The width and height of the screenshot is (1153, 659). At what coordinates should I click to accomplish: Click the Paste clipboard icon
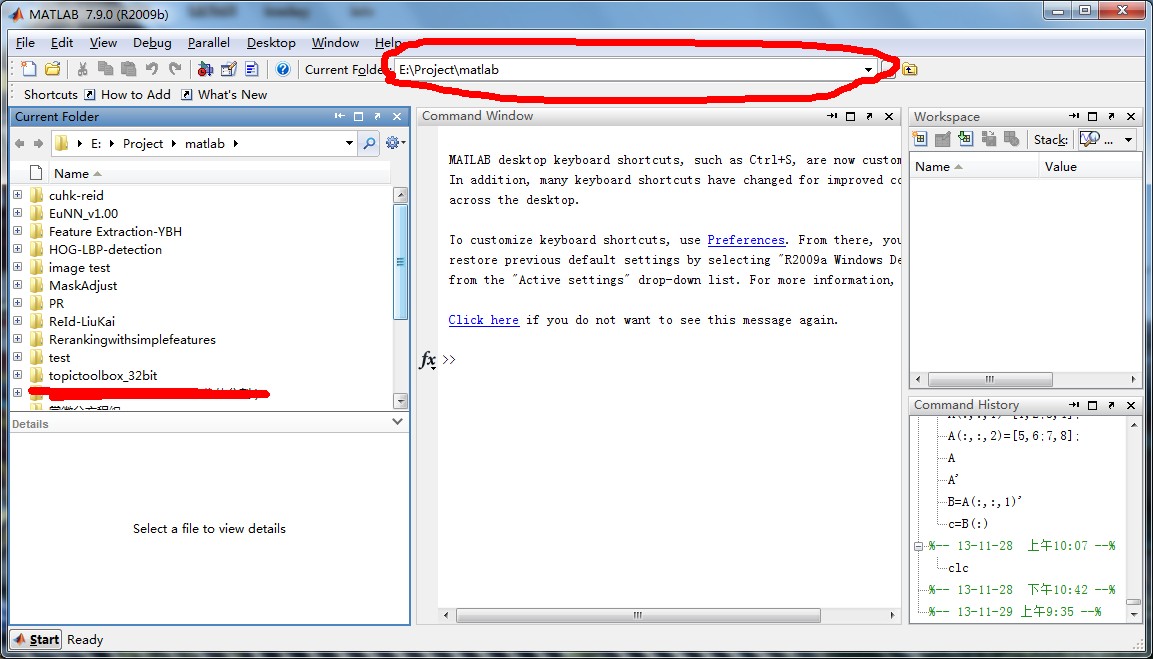click(129, 69)
